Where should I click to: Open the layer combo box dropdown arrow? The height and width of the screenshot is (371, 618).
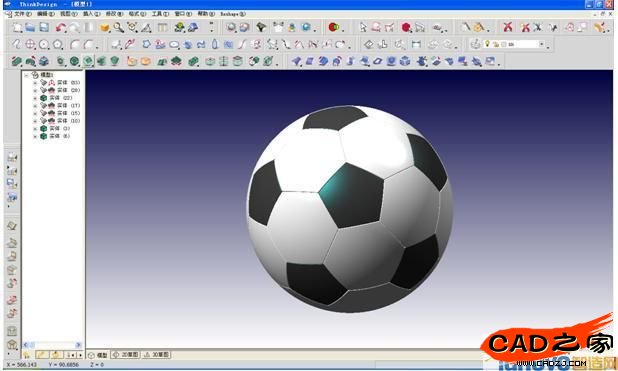click(542, 44)
